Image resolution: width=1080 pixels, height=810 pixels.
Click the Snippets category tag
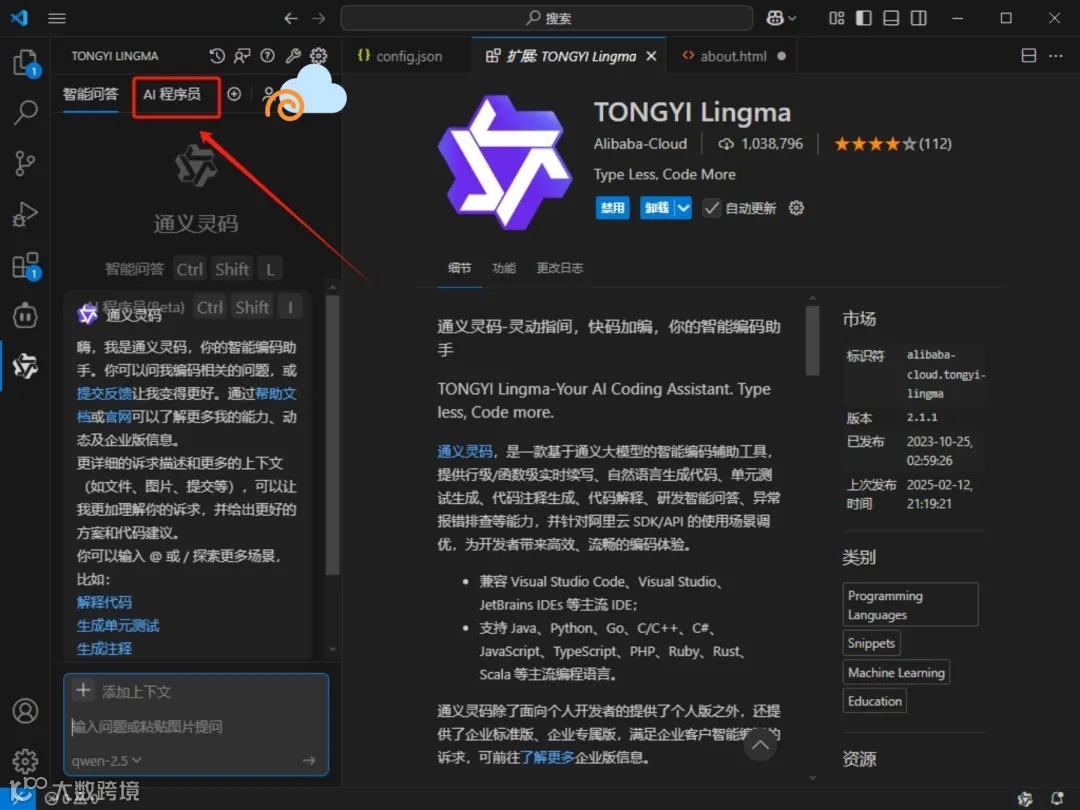(x=871, y=643)
